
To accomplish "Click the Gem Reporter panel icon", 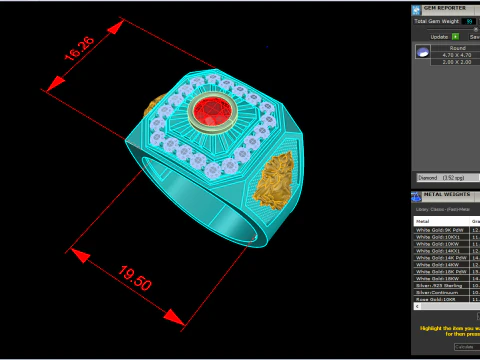I will click(x=416, y=10).
